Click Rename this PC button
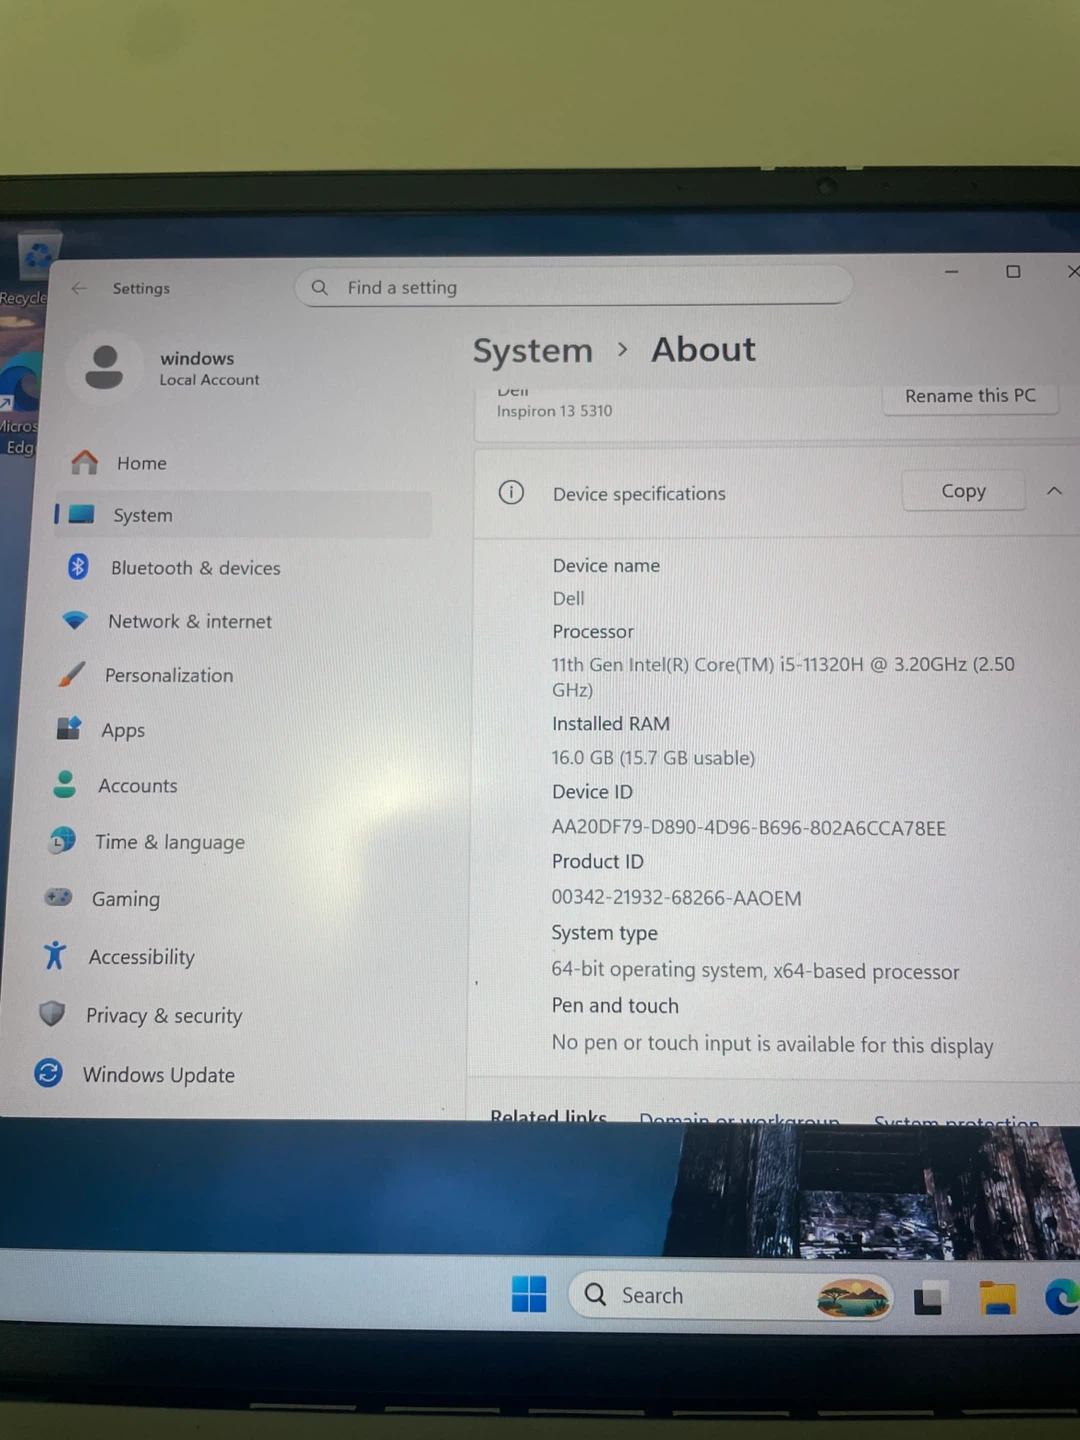 (x=970, y=395)
